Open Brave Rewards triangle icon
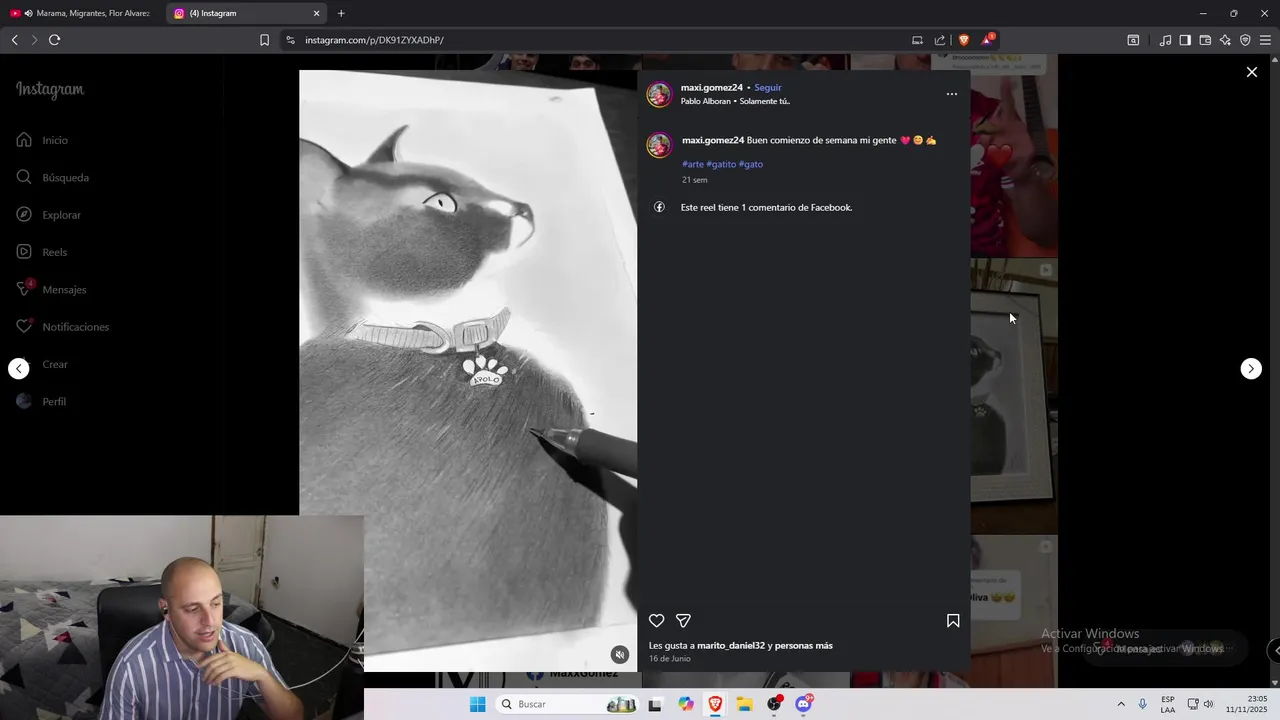 [x=987, y=40]
